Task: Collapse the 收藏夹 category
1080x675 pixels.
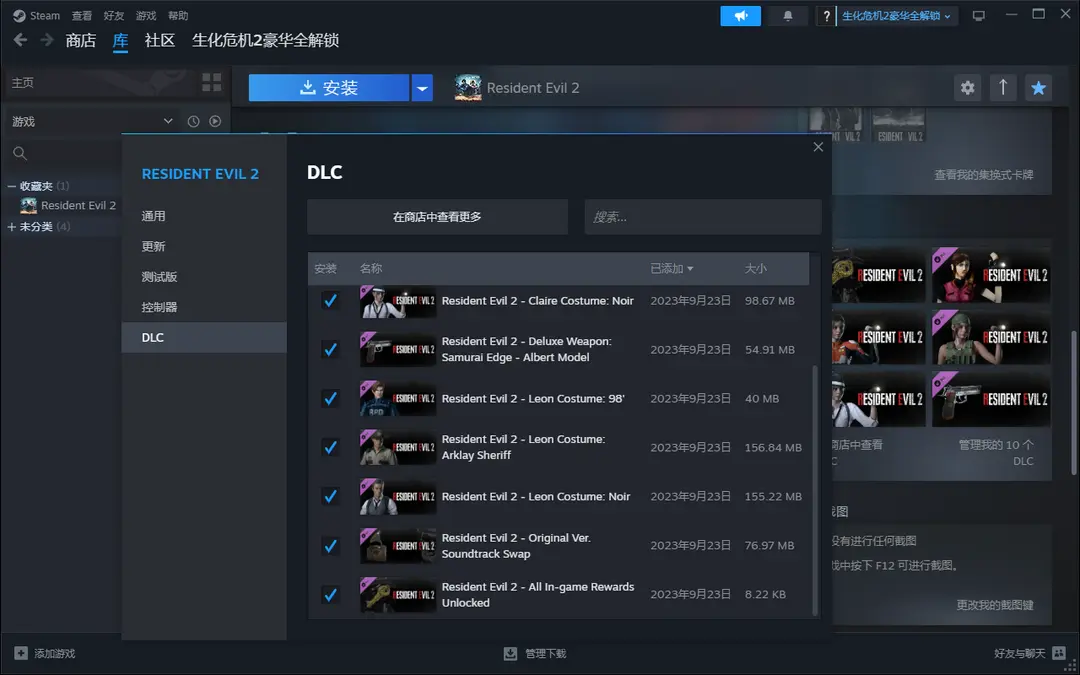Action: tap(12, 186)
